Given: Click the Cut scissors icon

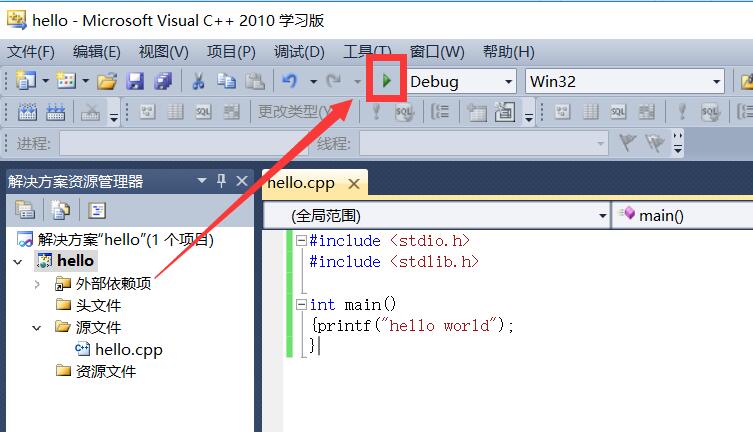Looking at the screenshot, I should (x=198, y=81).
